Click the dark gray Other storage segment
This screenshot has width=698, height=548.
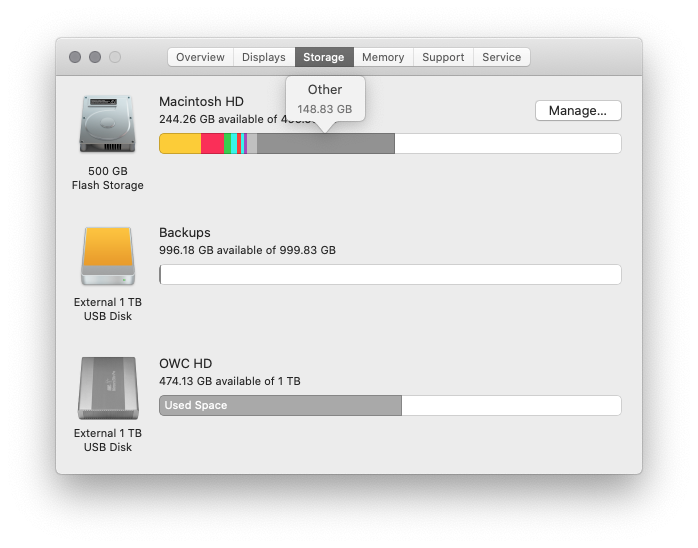(326, 144)
